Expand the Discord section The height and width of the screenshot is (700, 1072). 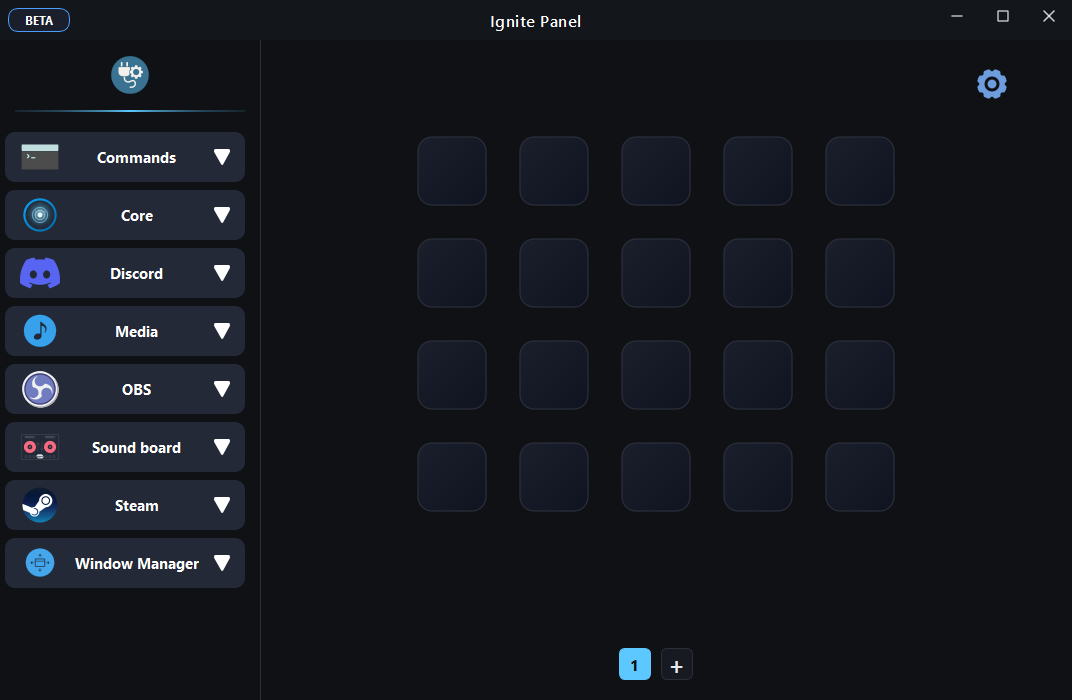tap(222, 273)
